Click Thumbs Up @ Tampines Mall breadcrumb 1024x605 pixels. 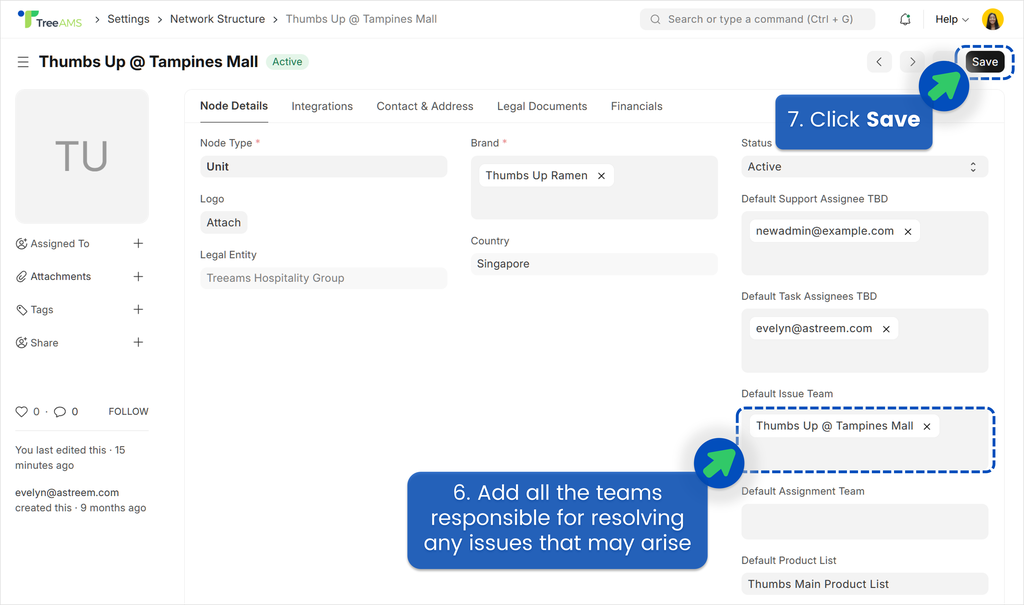[361, 19]
